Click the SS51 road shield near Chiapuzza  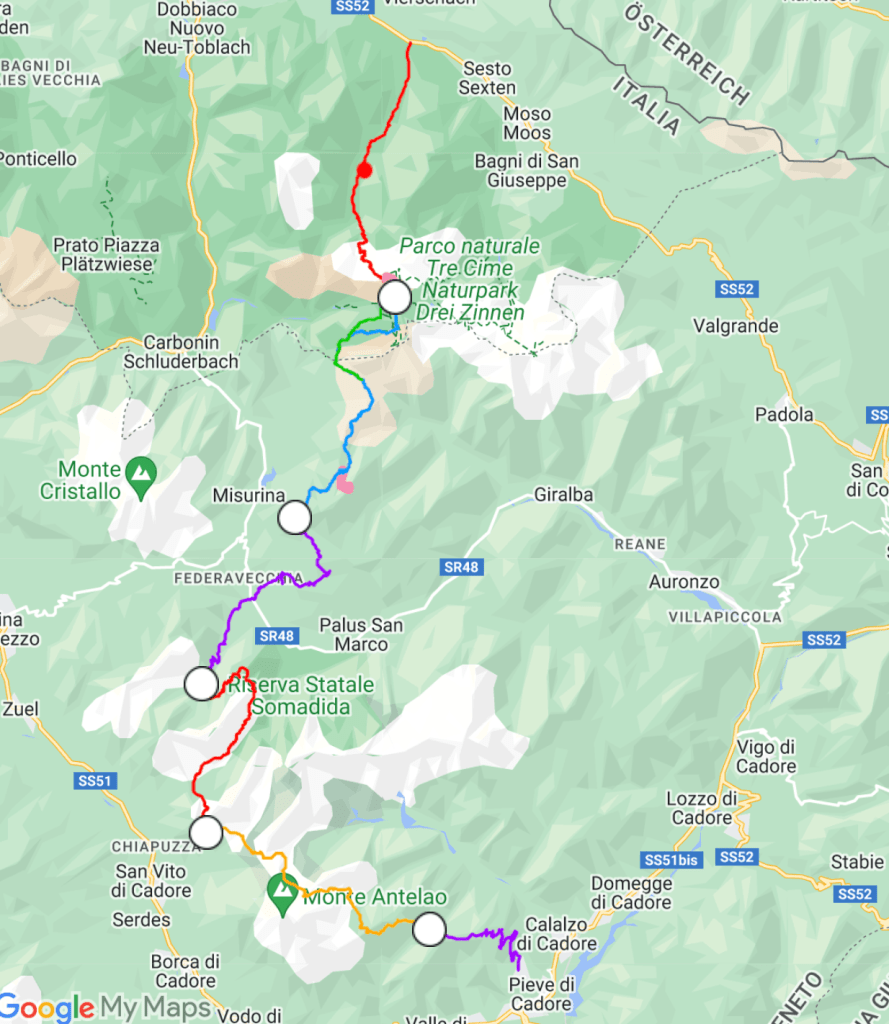(95, 780)
